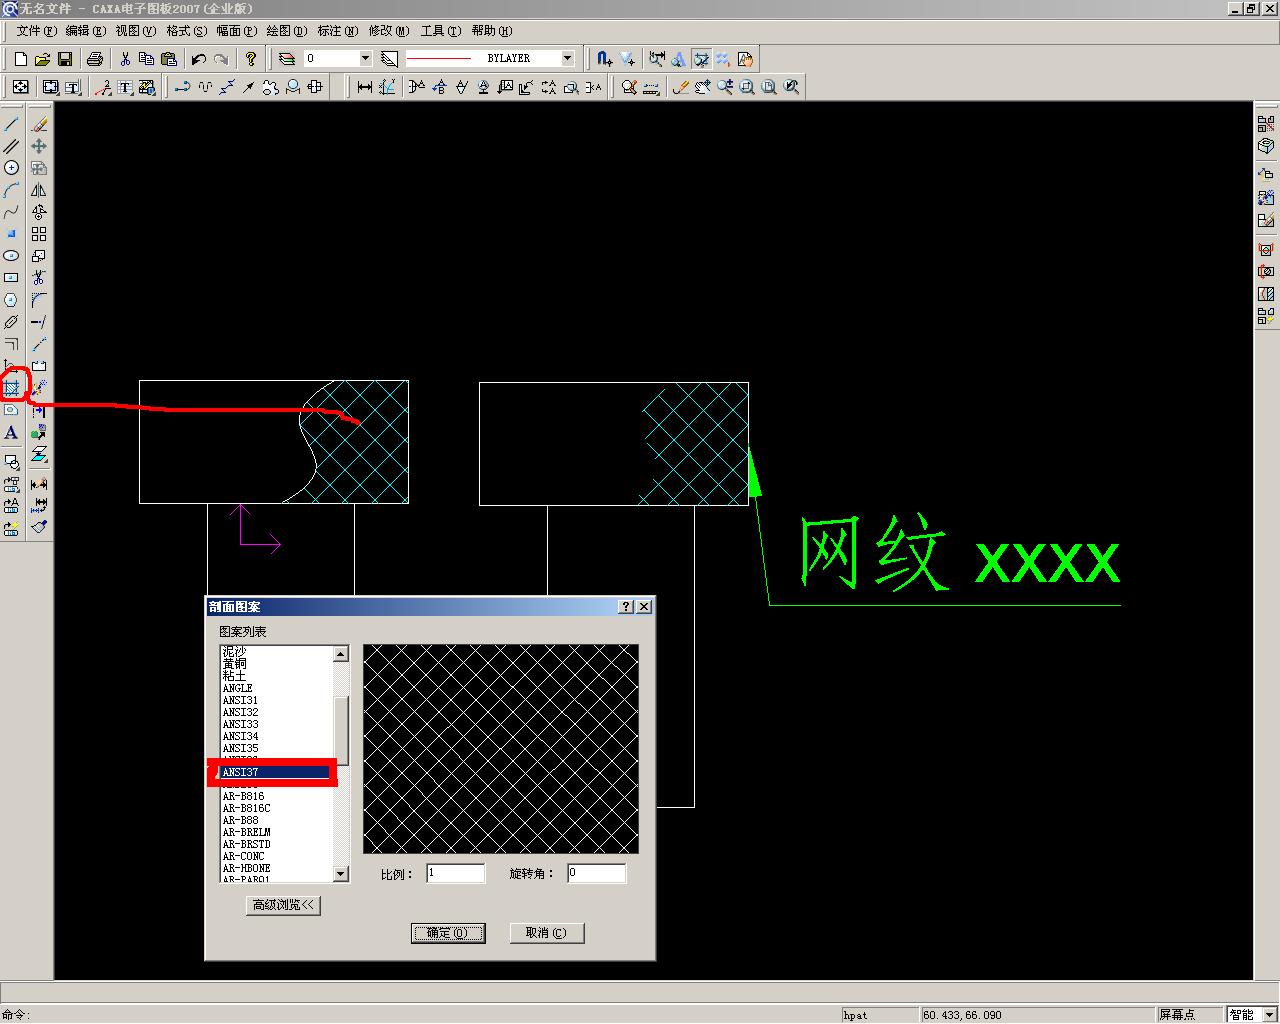Click the Paste clipboard icon
Screen dimensions: 1280x1024
[x=169, y=59]
